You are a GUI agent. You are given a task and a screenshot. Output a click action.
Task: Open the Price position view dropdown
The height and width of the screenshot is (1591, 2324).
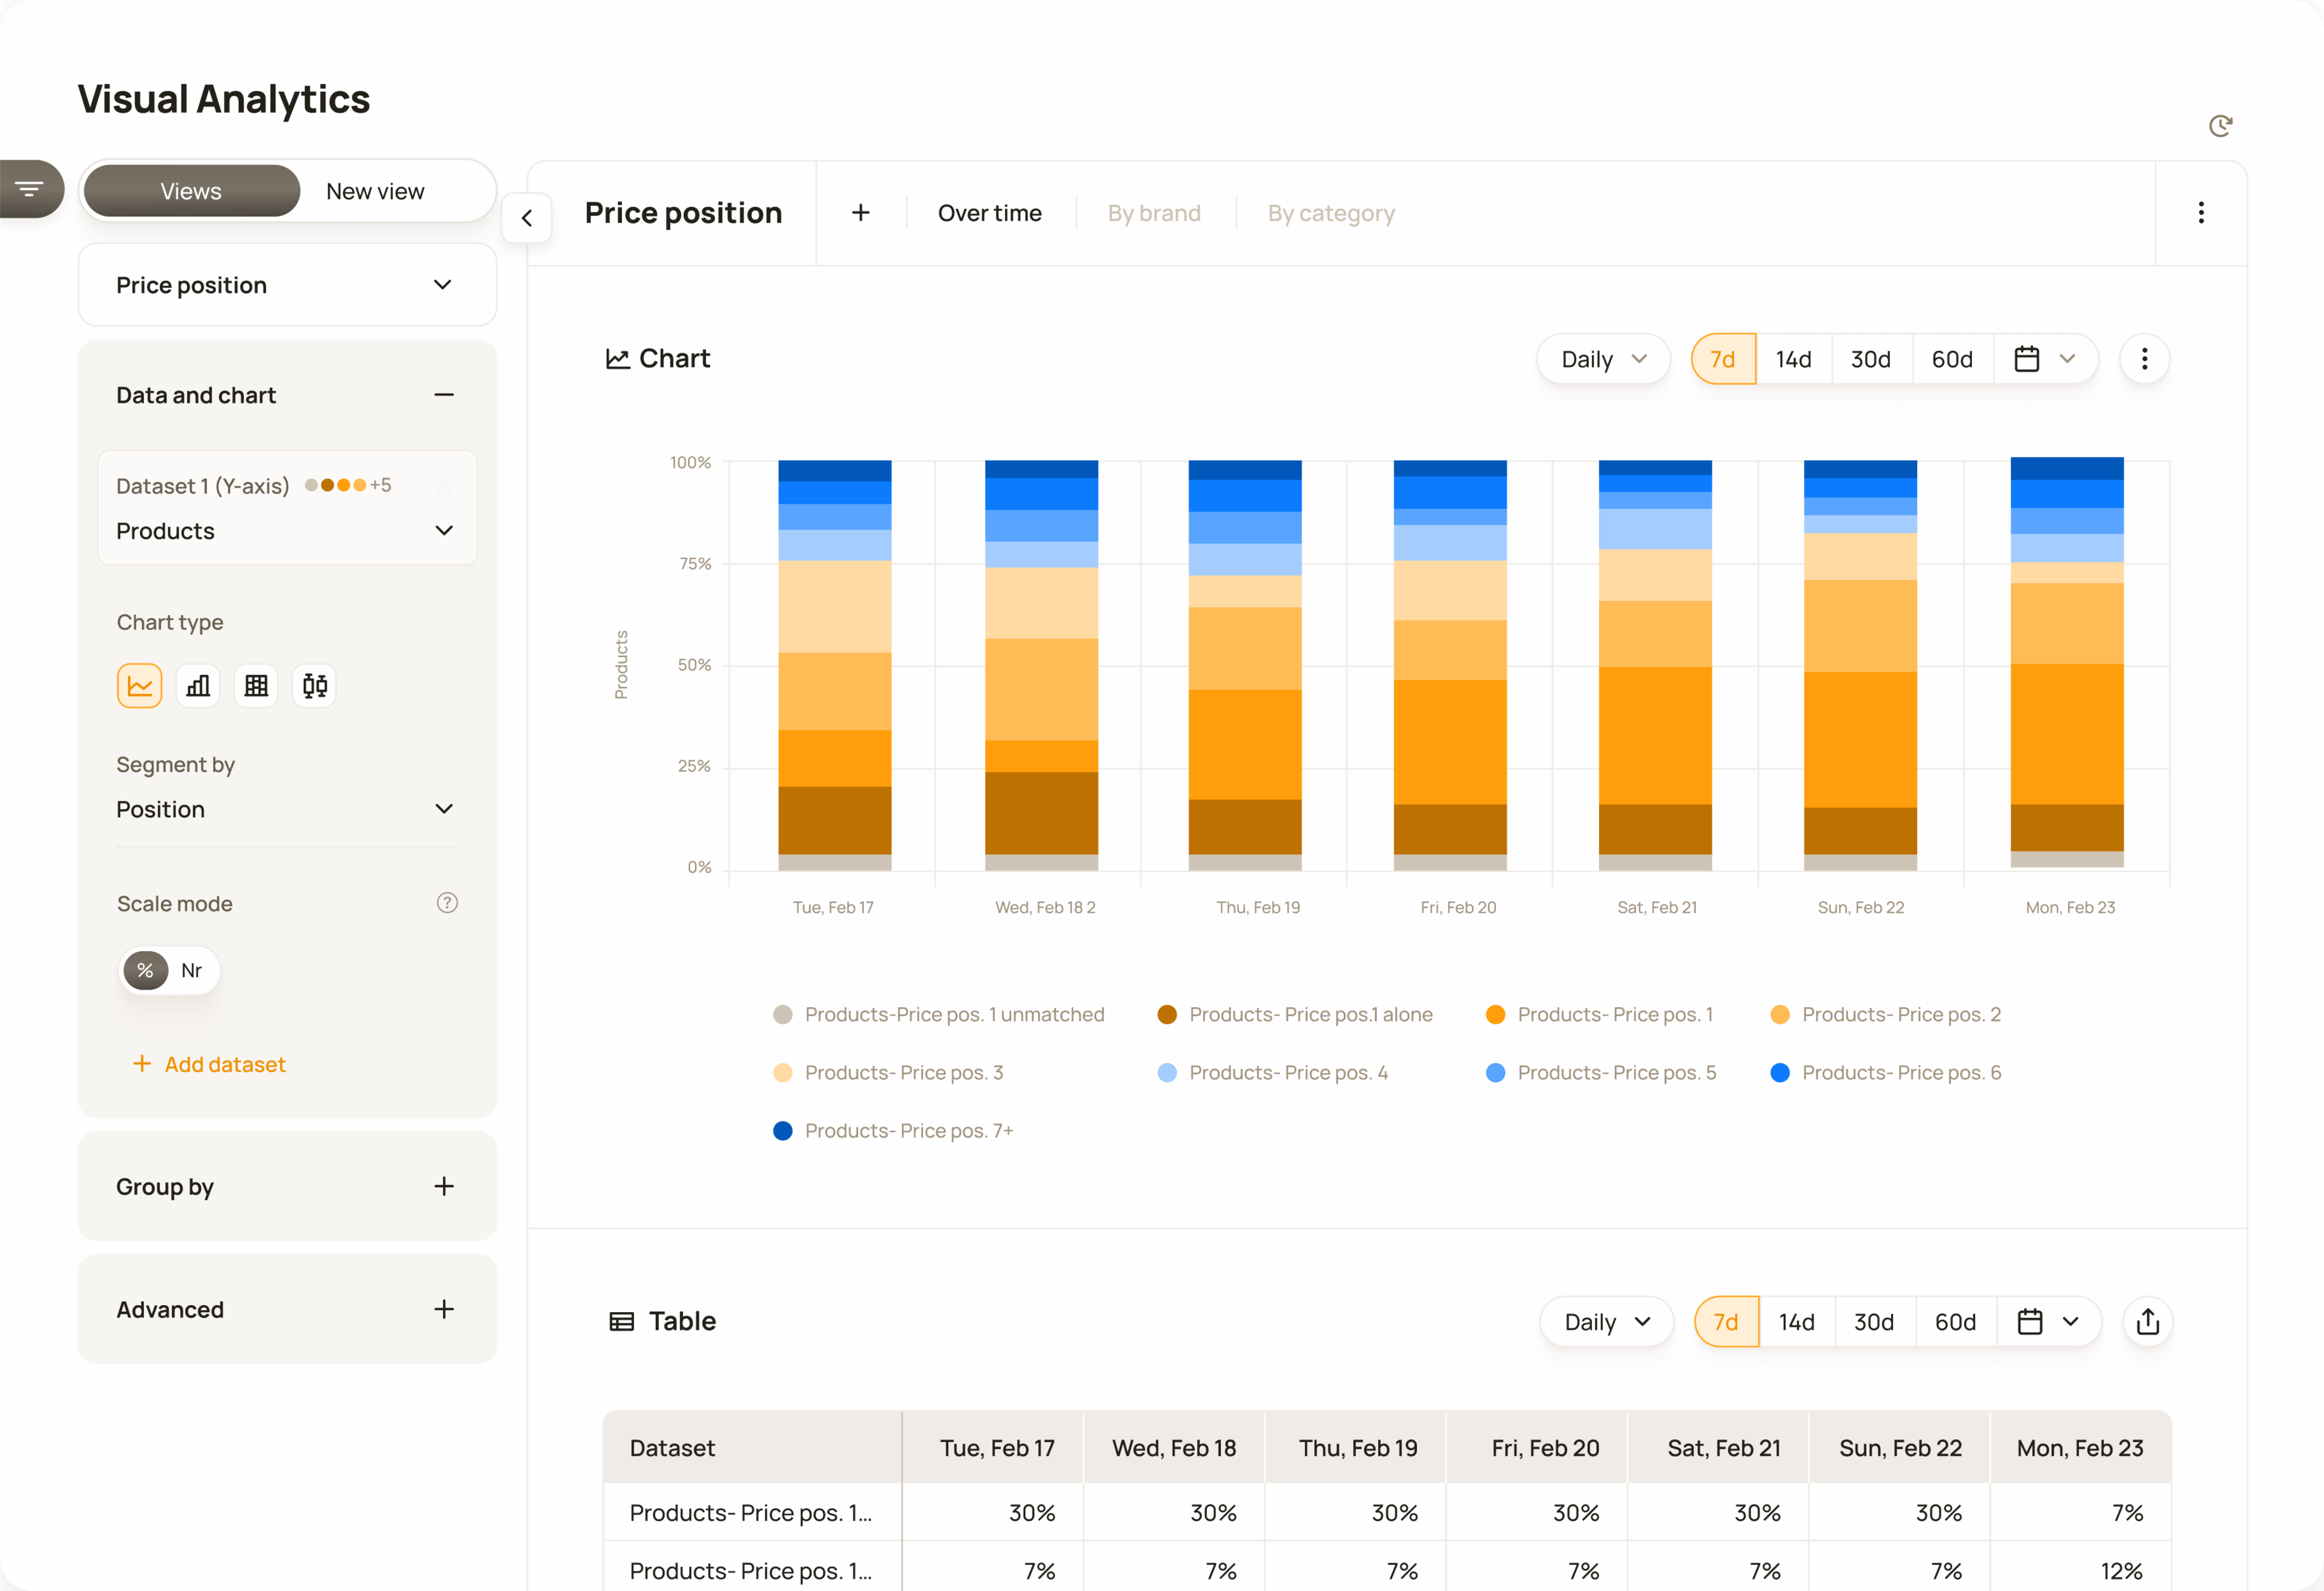point(287,285)
